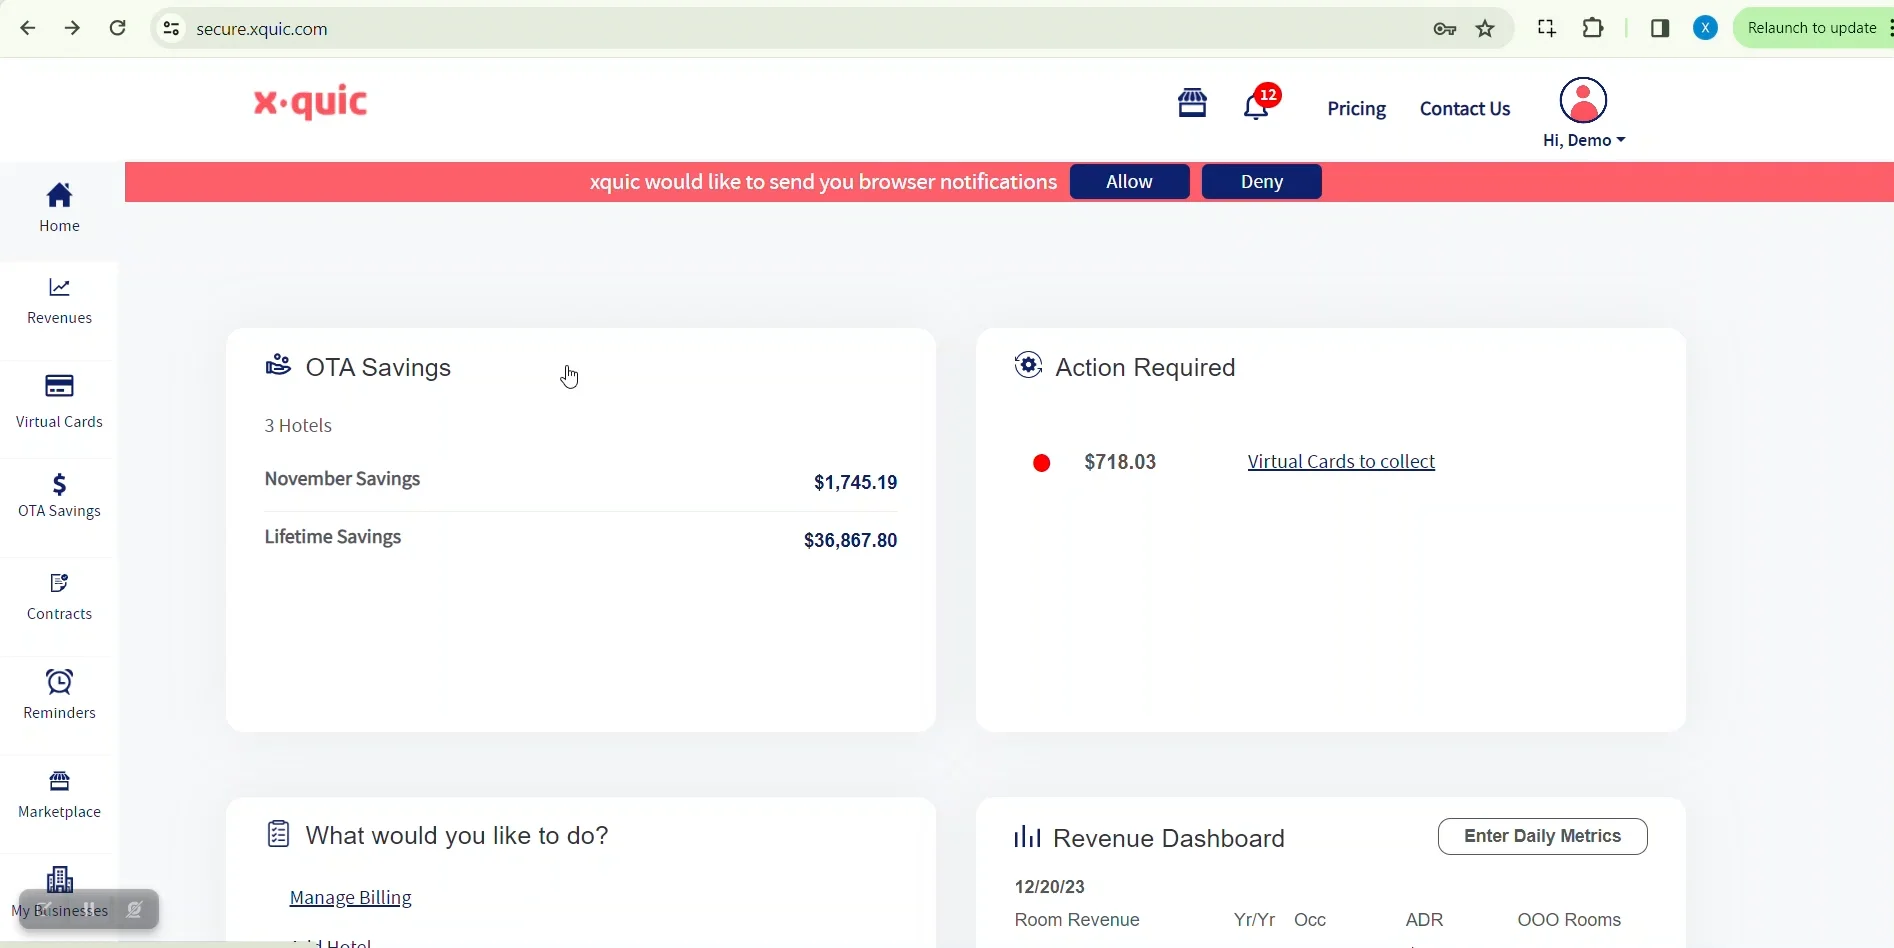Image resolution: width=1894 pixels, height=948 pixels.
Task: Open the Contact Us page
Action: 1464,108
